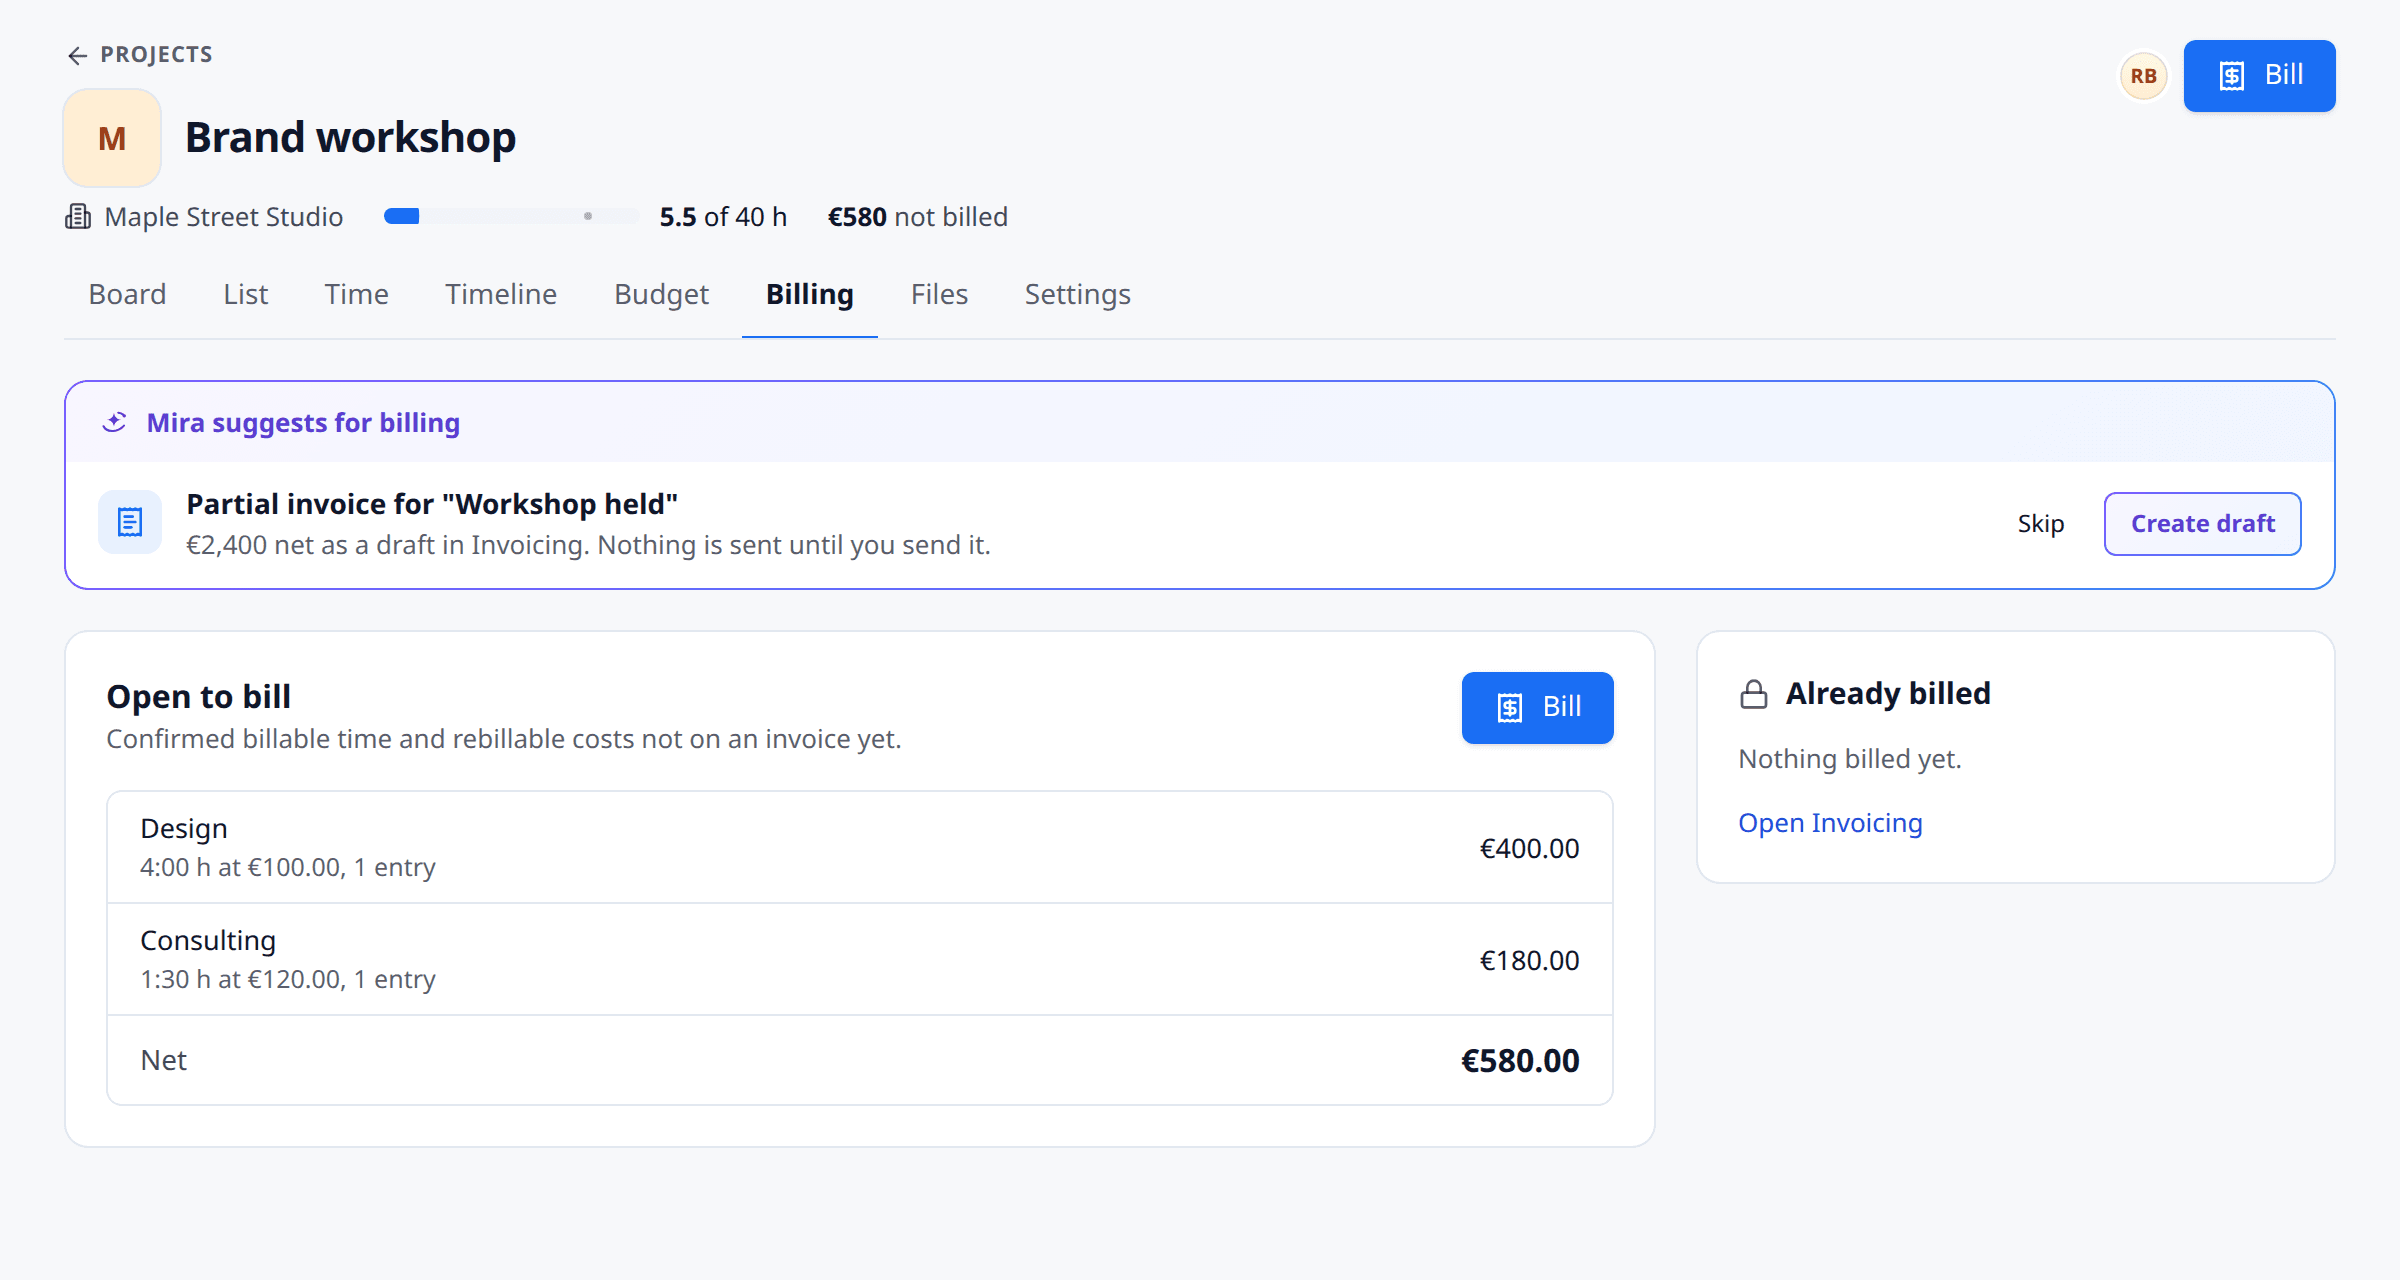Create draft for the partial invoice

(x=2202, y=524)
